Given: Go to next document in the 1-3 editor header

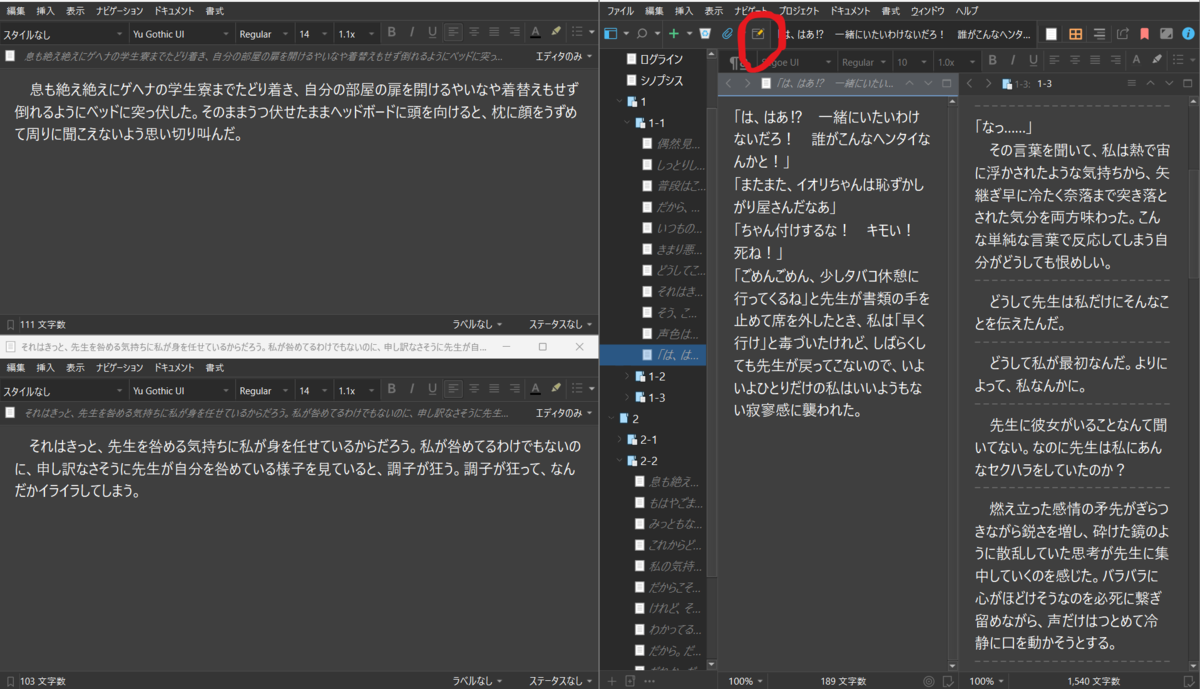Looking at the screenshot, I should [x=1168, y=83].
